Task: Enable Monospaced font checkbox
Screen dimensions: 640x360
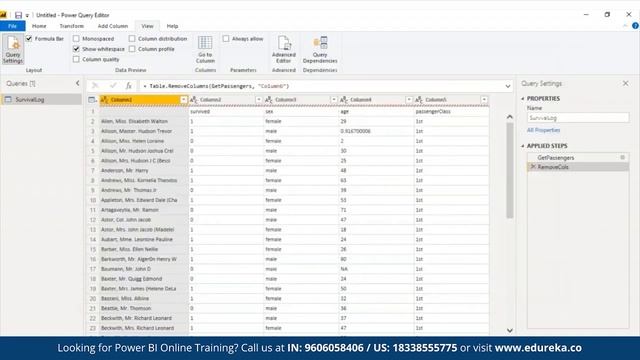Action: (76, 39)
